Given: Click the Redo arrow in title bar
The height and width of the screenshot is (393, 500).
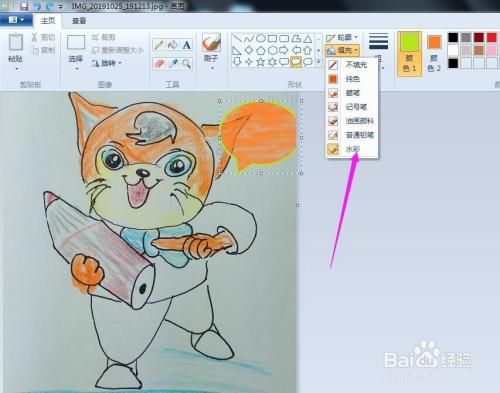Looking at the screenshot, I should pyautogui.click(x=50, y=6).
